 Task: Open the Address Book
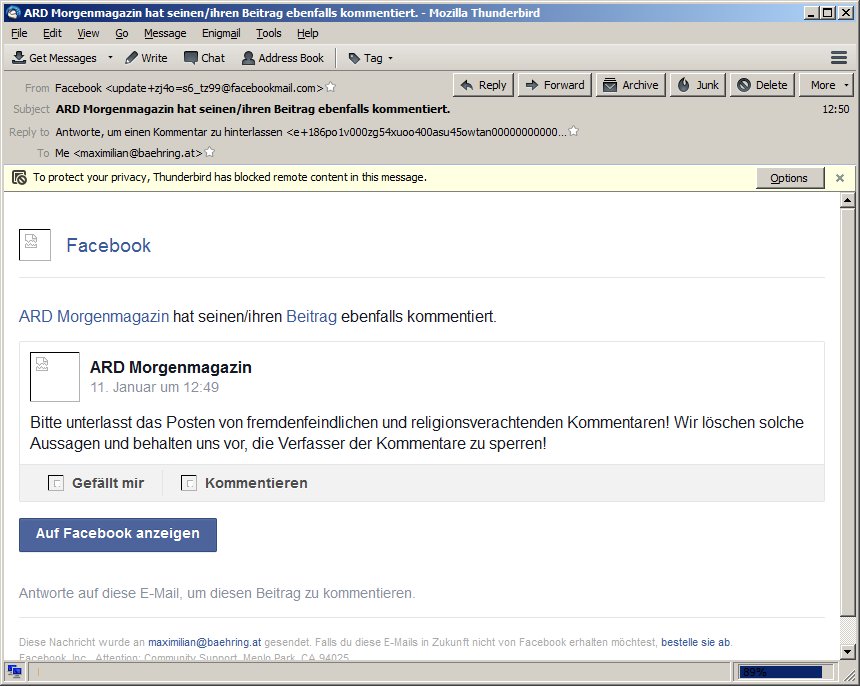click(x=283, y=58)
